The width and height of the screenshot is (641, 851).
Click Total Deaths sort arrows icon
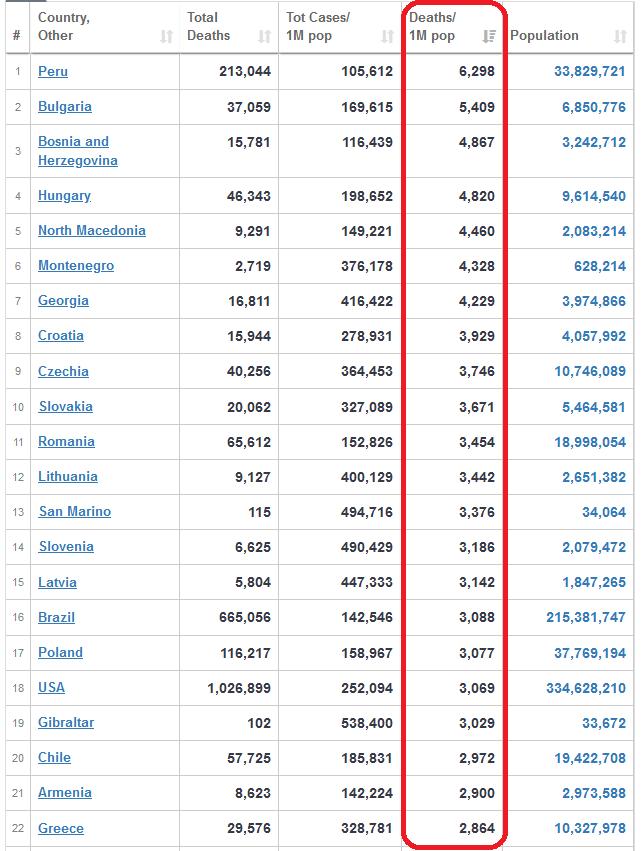[x=264, y=36]
